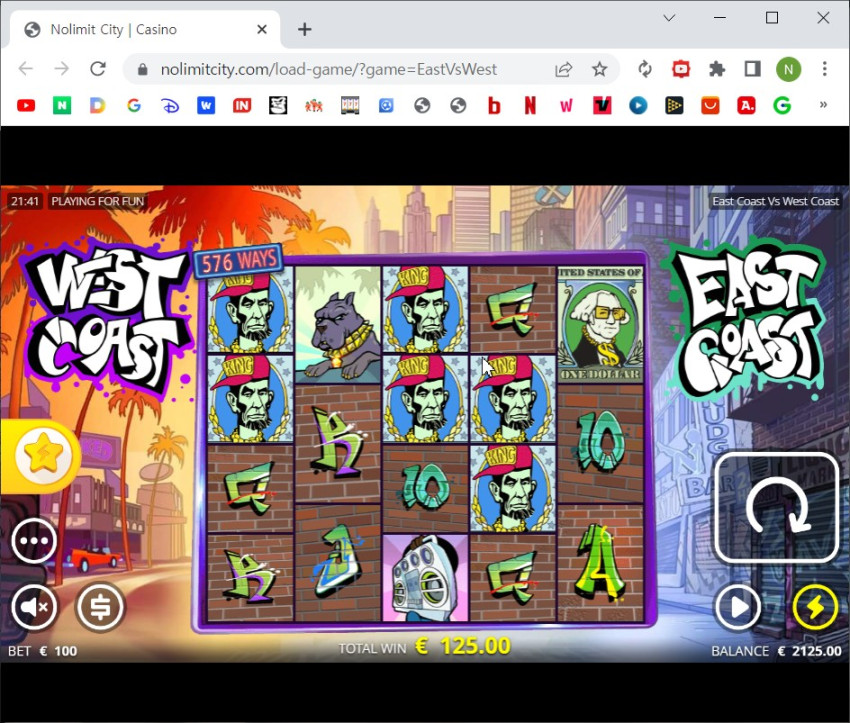Click the East Coast Vs West Coast title label
The height and width of the screenshot is (723, 850).
click(775, 201)
